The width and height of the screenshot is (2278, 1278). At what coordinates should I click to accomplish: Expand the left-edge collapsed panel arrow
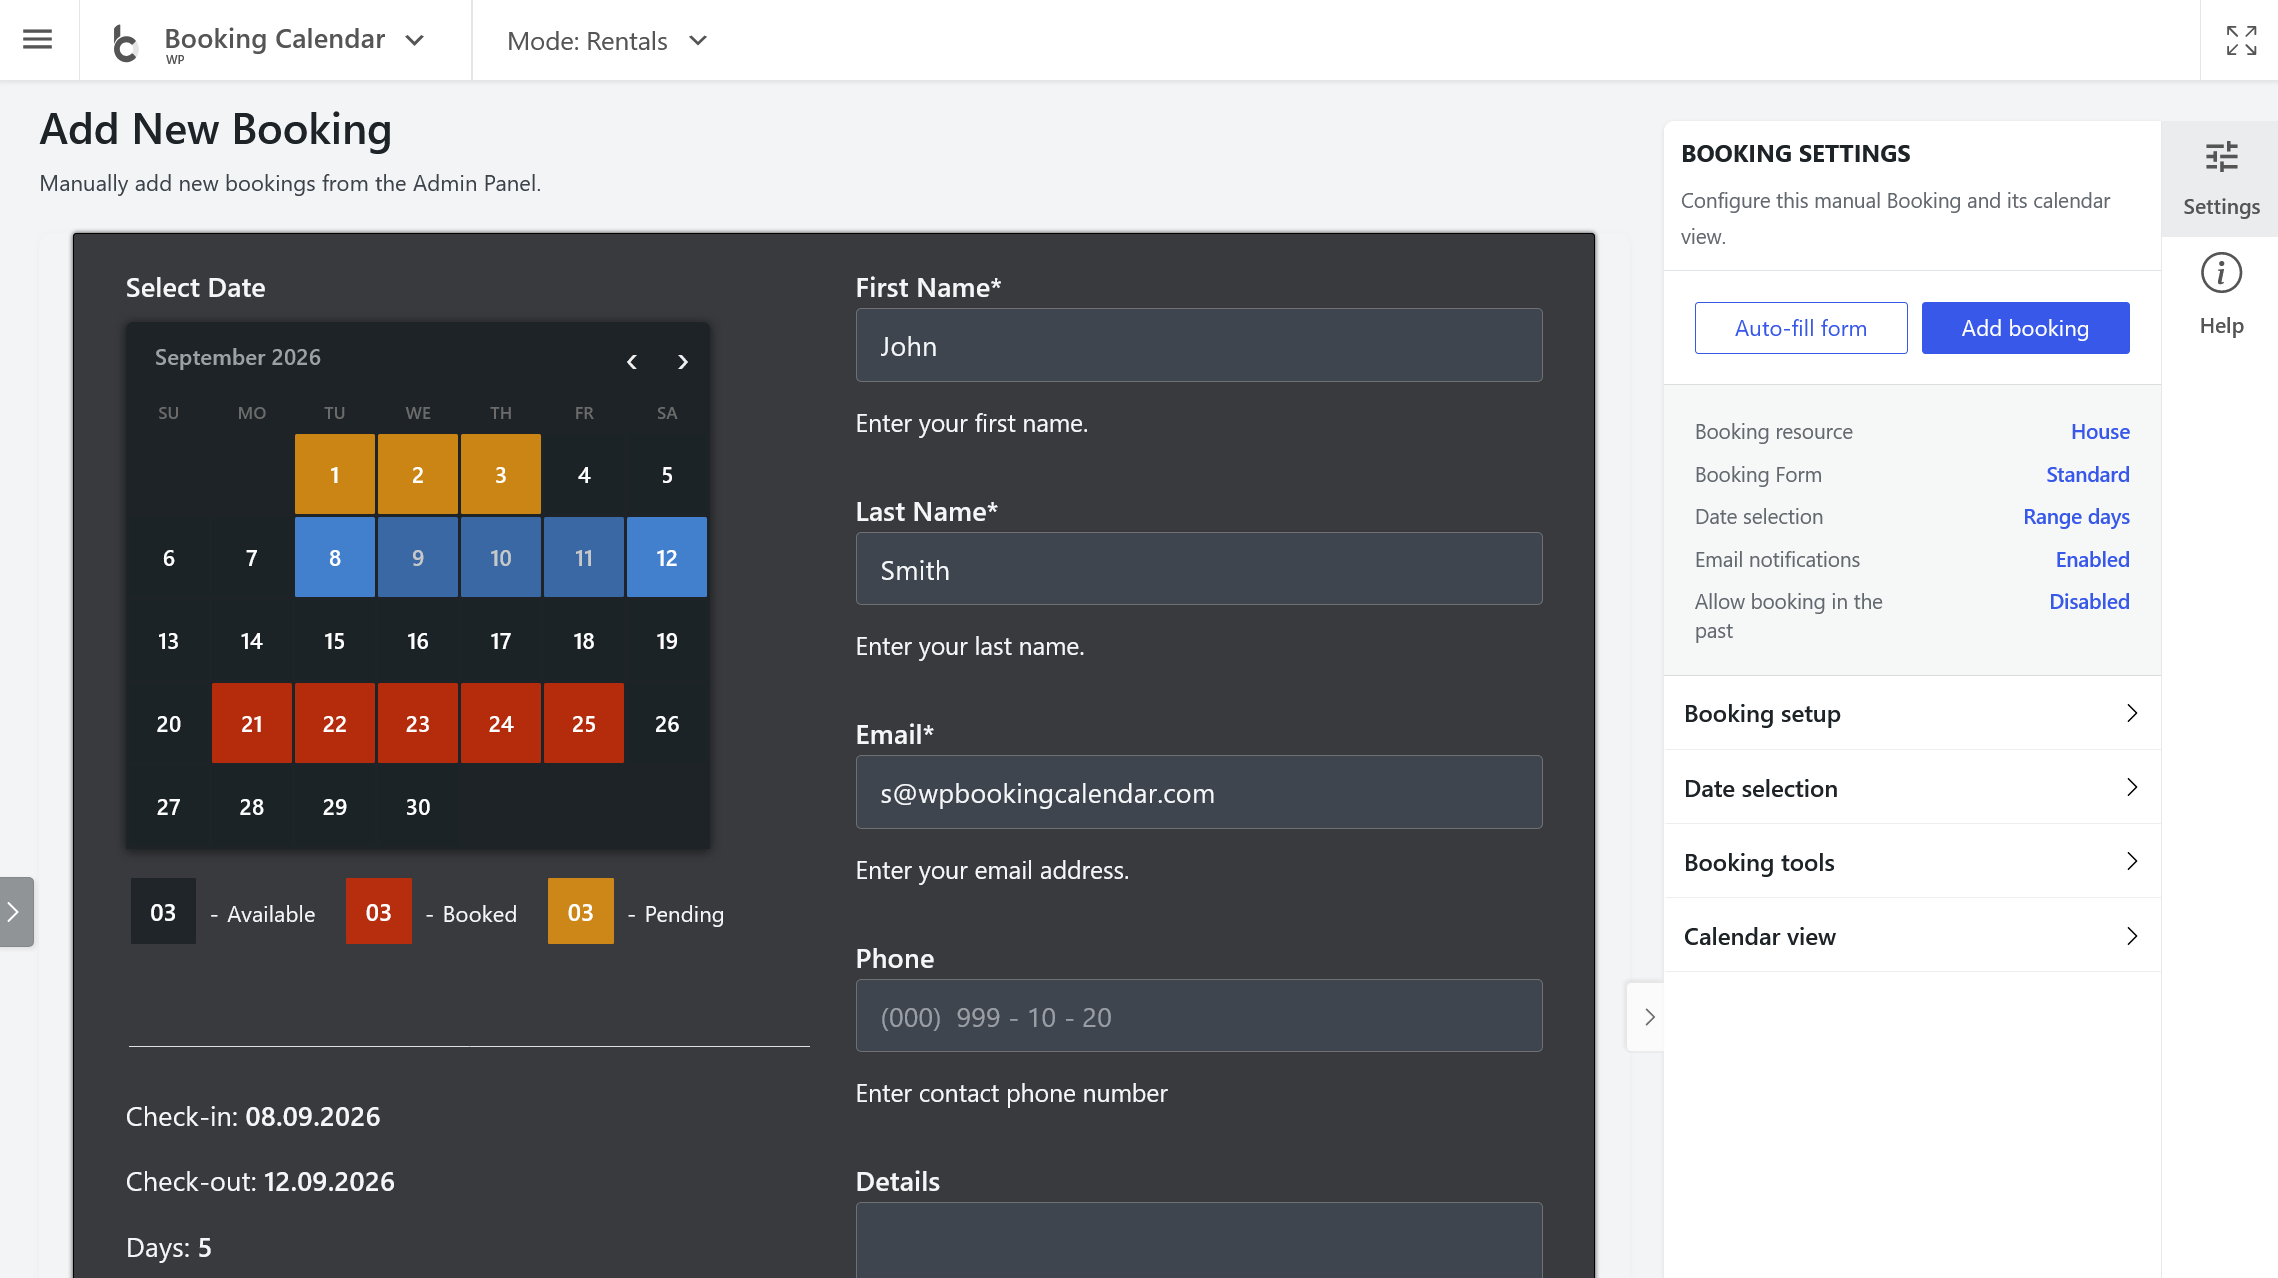coord(15,912)
